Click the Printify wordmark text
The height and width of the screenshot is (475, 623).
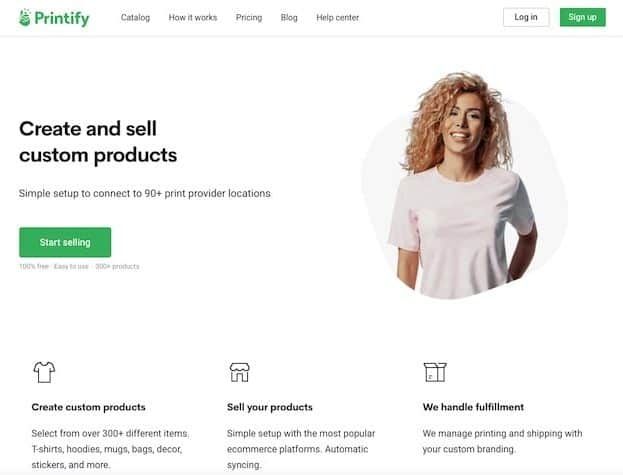tap(62, 18)
